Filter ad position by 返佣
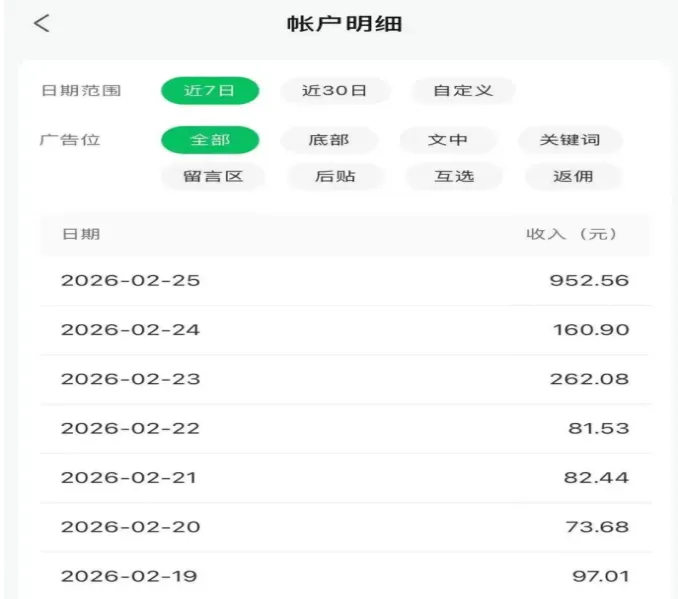Image resolution: width=678 pixels, height=599 pixels. (x=573, y=176)
